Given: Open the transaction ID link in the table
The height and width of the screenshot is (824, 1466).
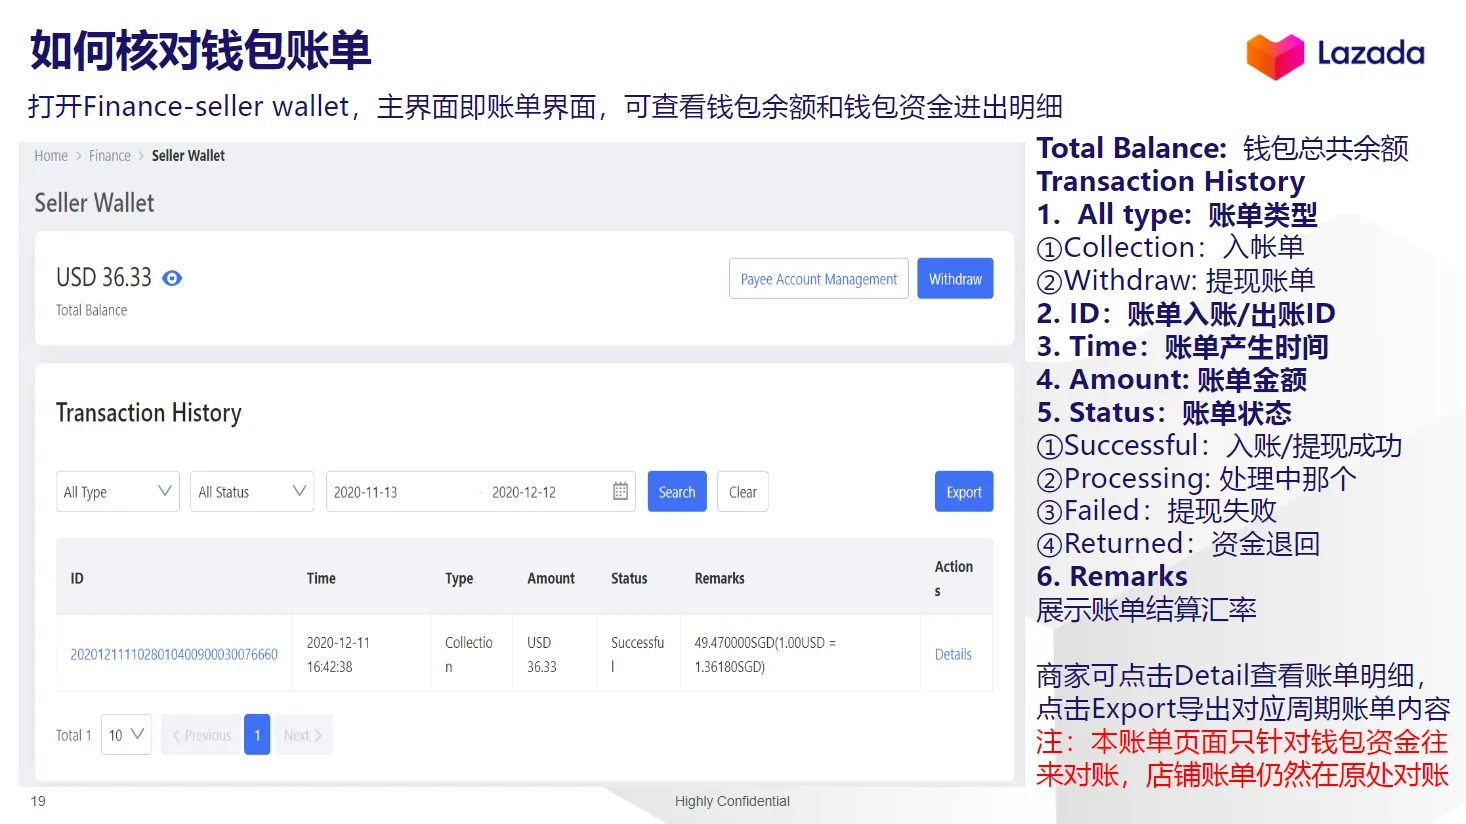Looking at the screenshot, I should 174,653.
